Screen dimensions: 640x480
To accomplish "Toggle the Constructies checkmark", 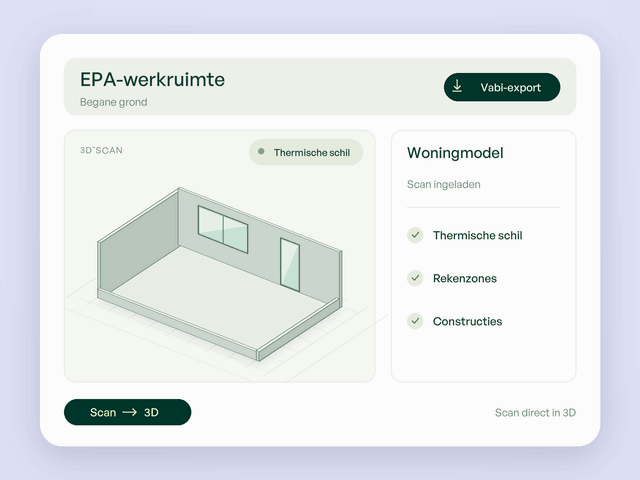I will (415, 321).
